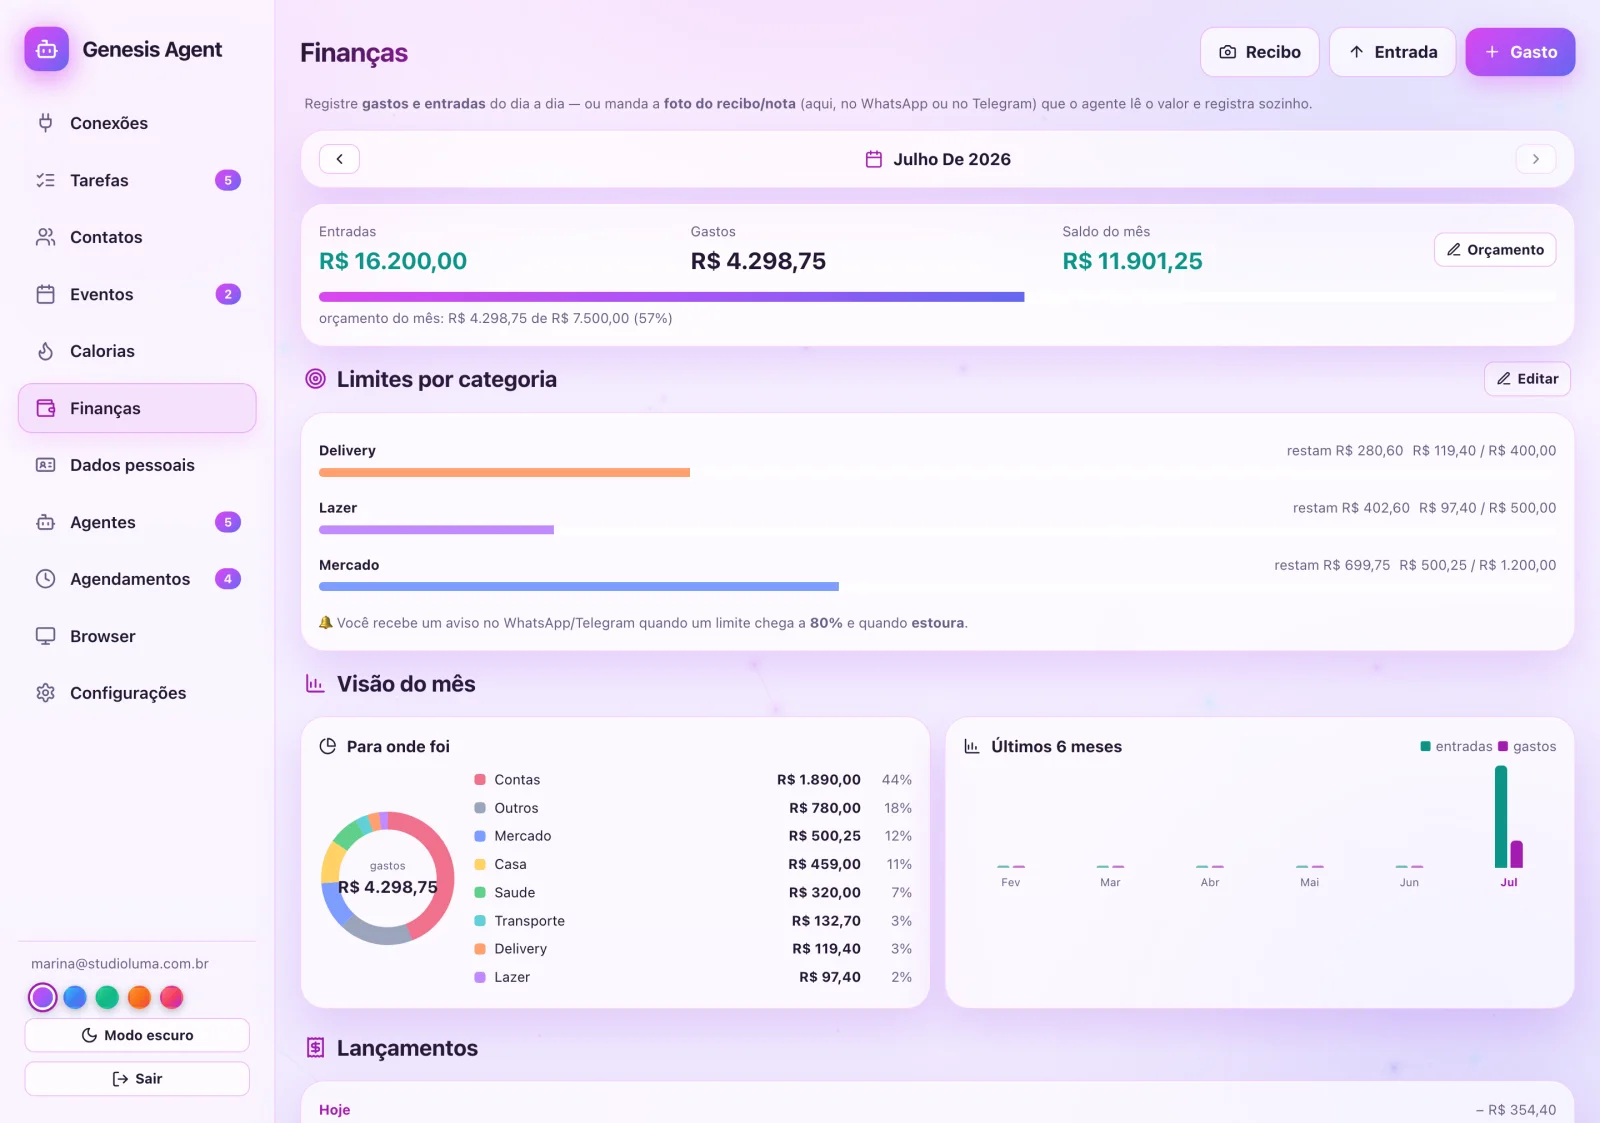Click the Hoje group header in Lançamentos
1600x1123 pixels.
pos(335,1110)
